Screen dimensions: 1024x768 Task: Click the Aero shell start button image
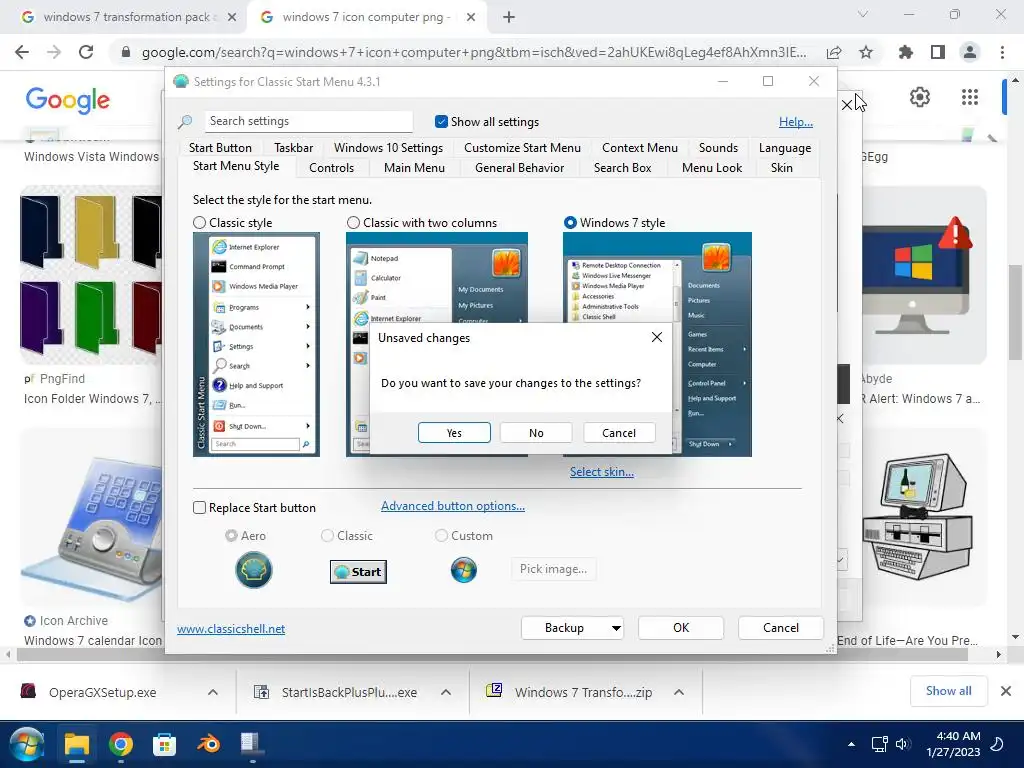click(x=253, y=570)
